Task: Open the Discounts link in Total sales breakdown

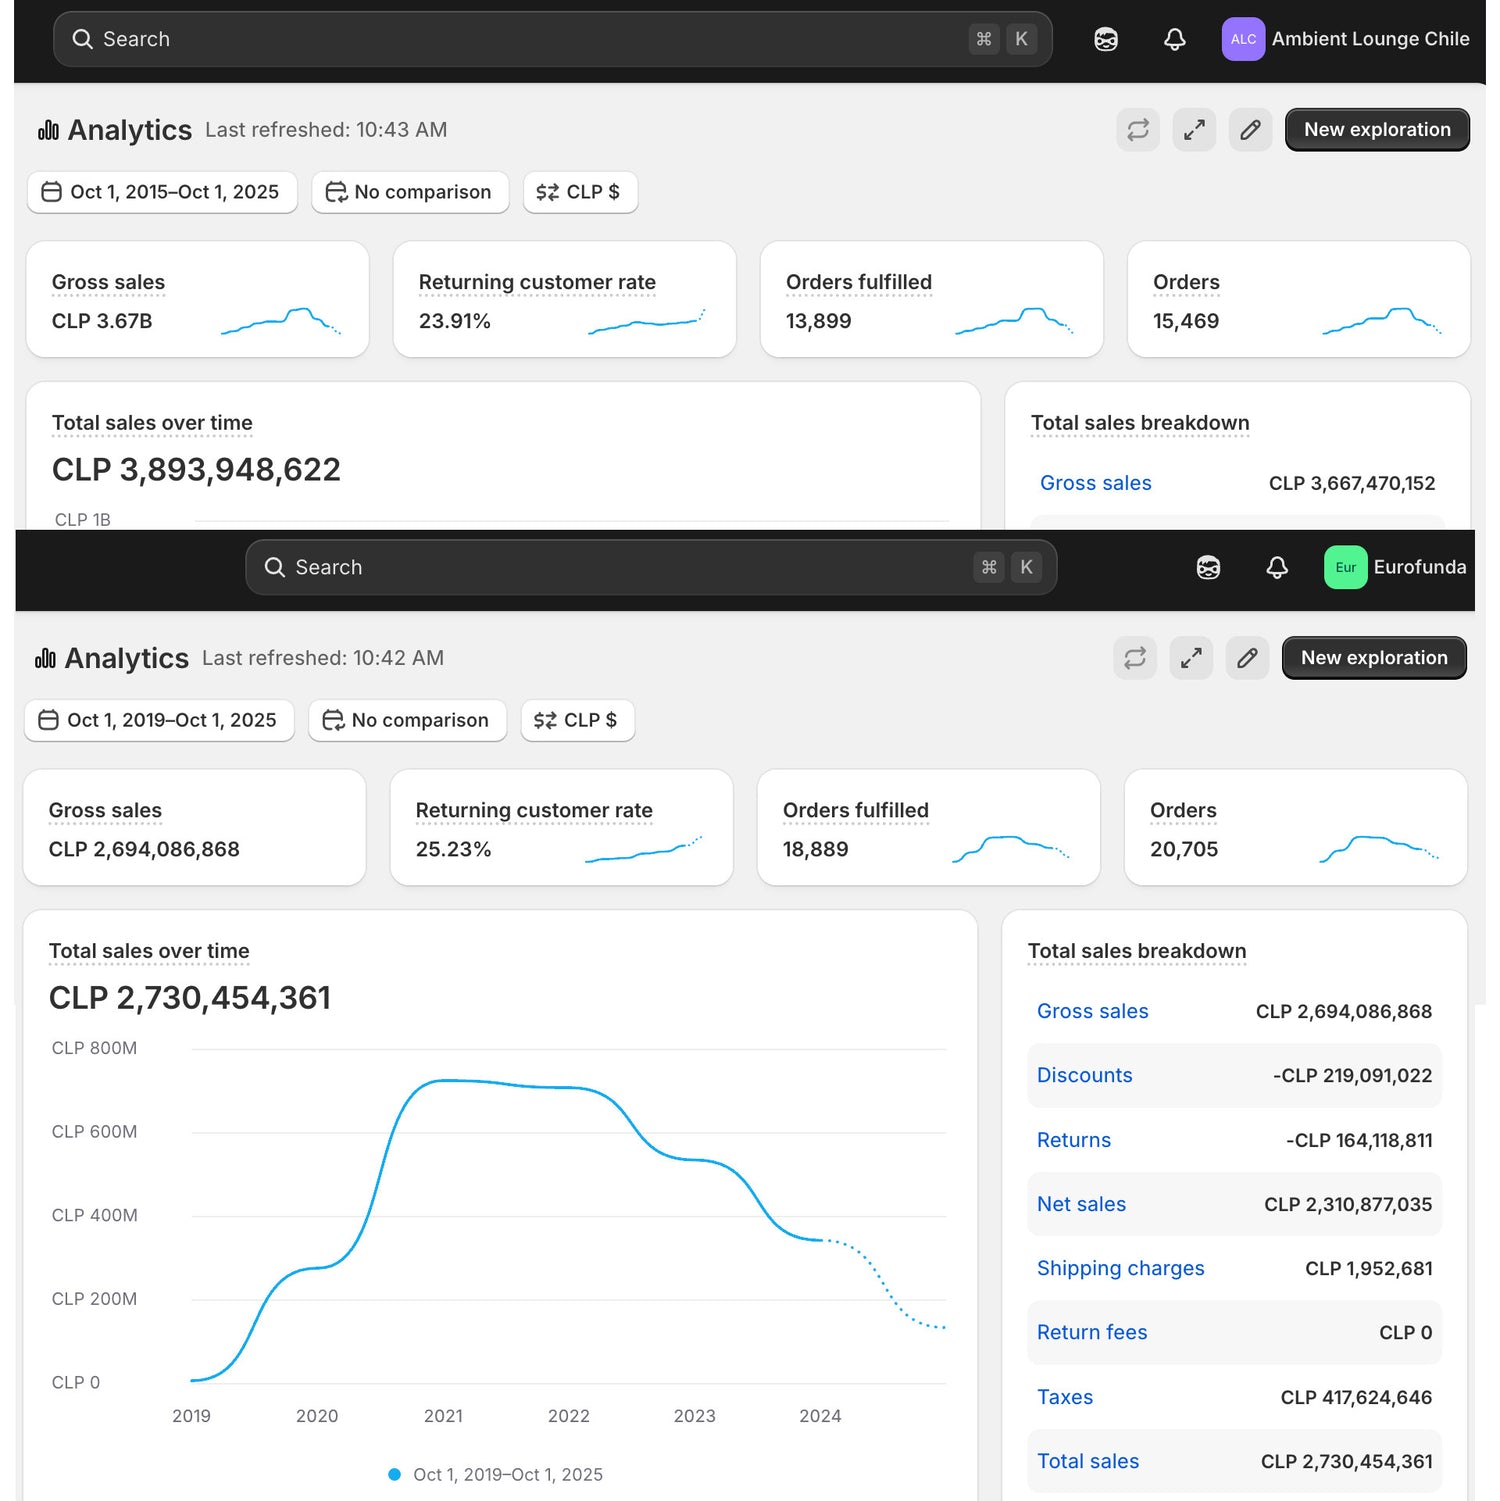Action: (1084, 1075)
